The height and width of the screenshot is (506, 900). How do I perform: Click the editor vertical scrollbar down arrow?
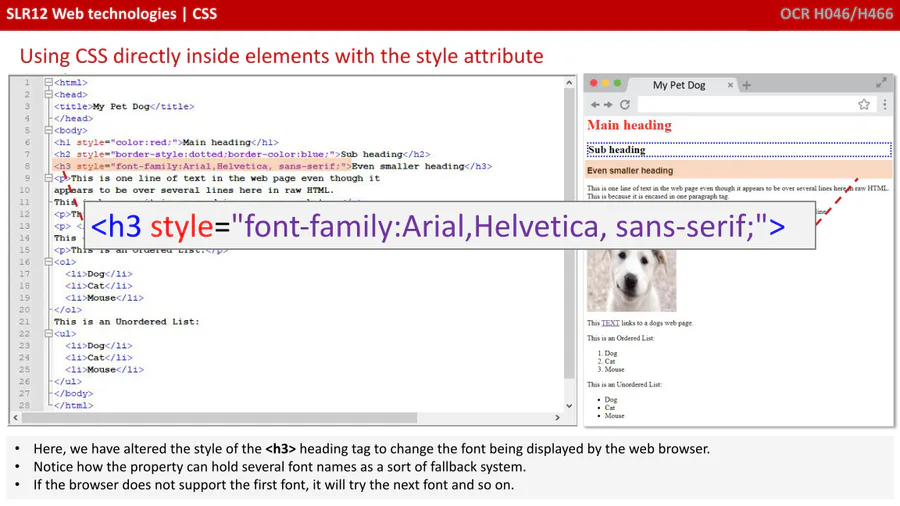[x=570, y=405]
